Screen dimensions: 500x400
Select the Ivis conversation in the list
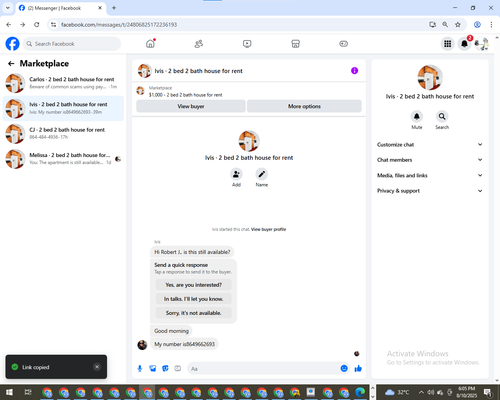(63, 108)
